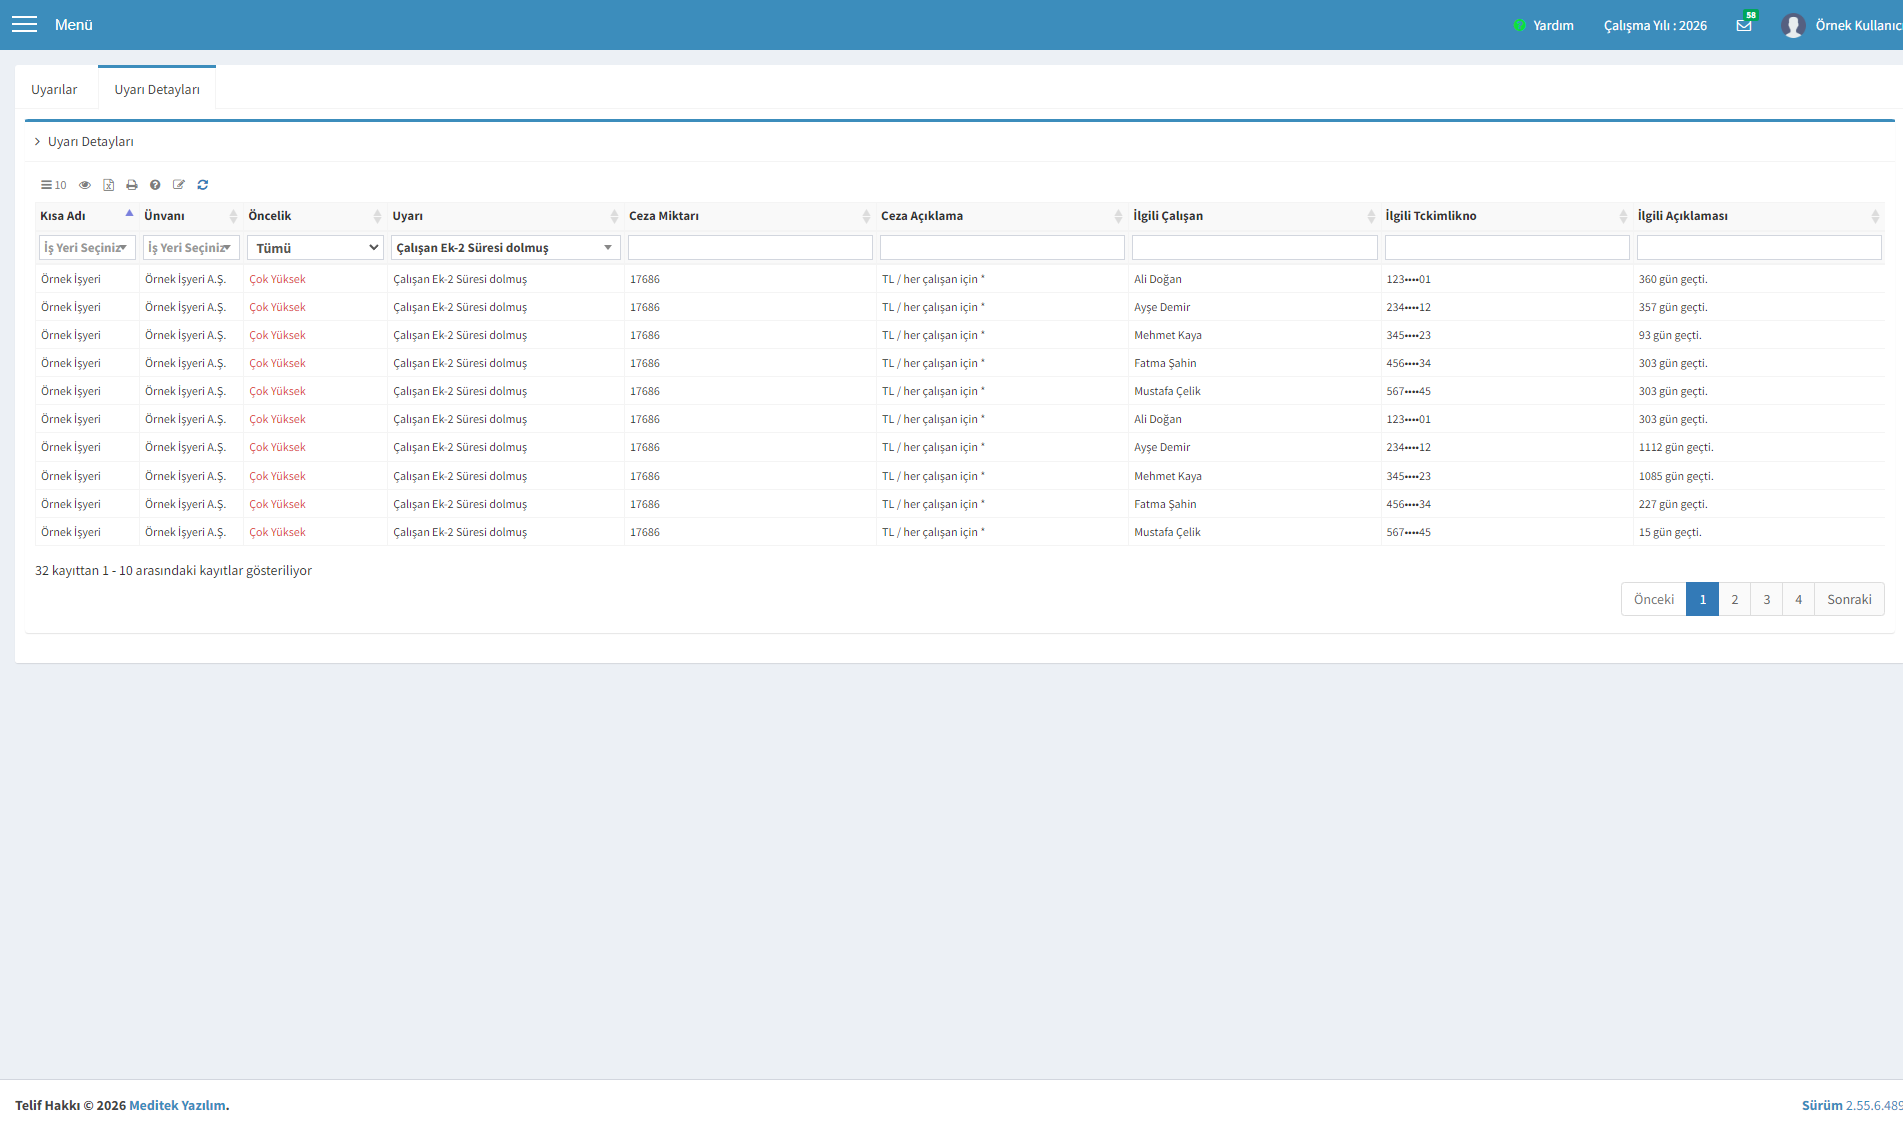Switch to the Uyarılar tab
This screenshot has width=1903, height=1130.
(x=54, y=89)
